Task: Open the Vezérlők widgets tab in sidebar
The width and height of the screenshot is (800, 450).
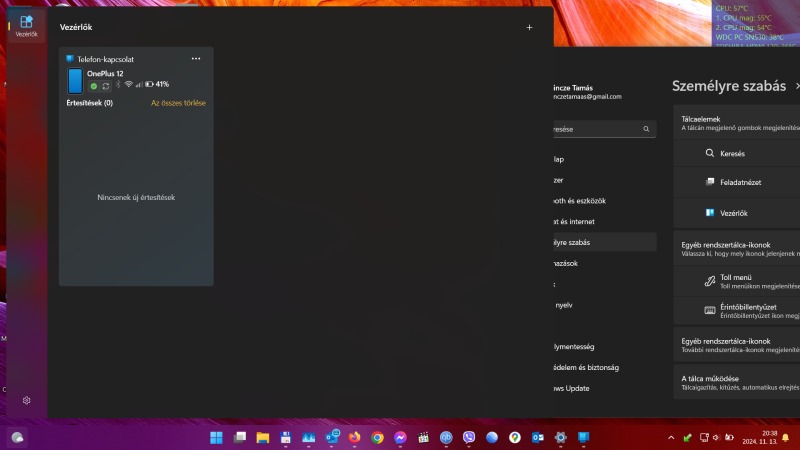Action: point(26,26)
